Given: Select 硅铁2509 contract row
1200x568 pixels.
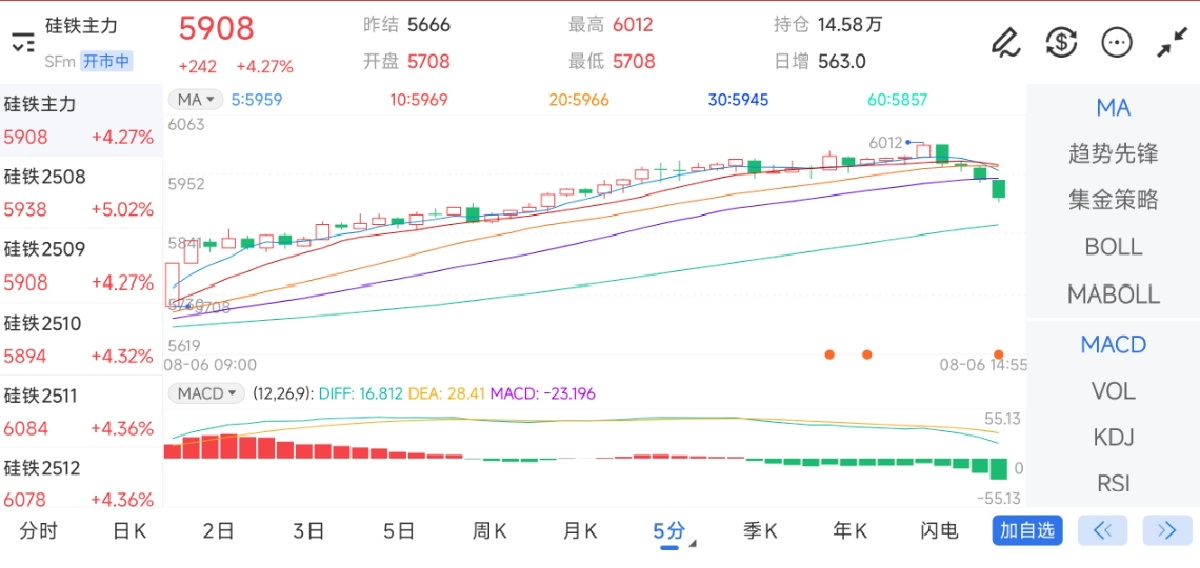Looking at the screenshot, I should [80, 266].
